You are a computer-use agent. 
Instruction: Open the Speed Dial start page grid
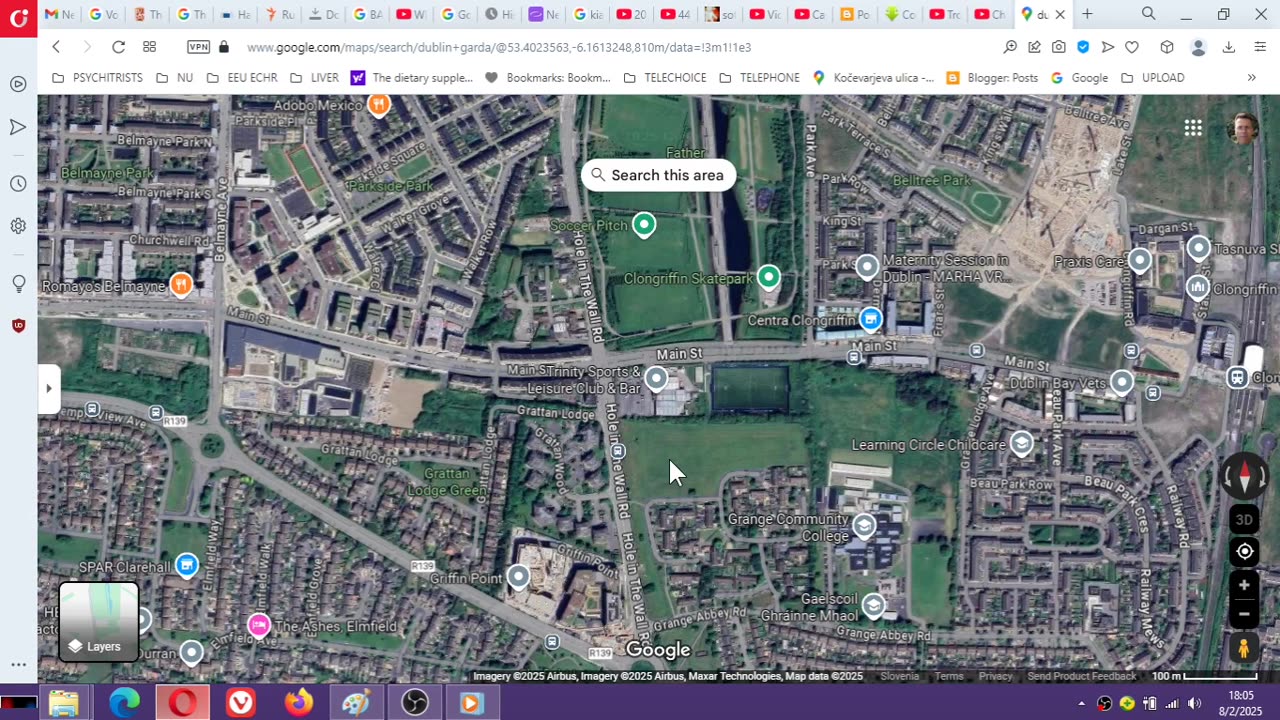click(149, 47)
